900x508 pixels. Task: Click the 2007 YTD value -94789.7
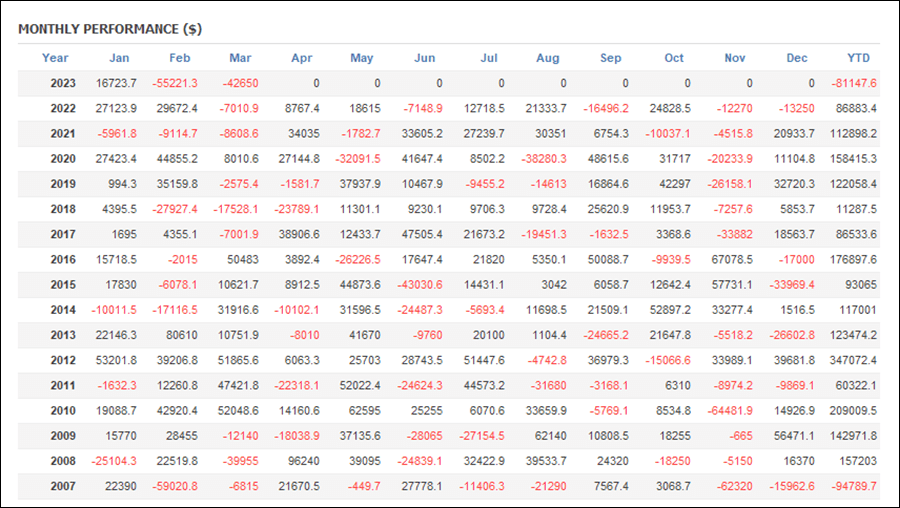tap(854, 486)
